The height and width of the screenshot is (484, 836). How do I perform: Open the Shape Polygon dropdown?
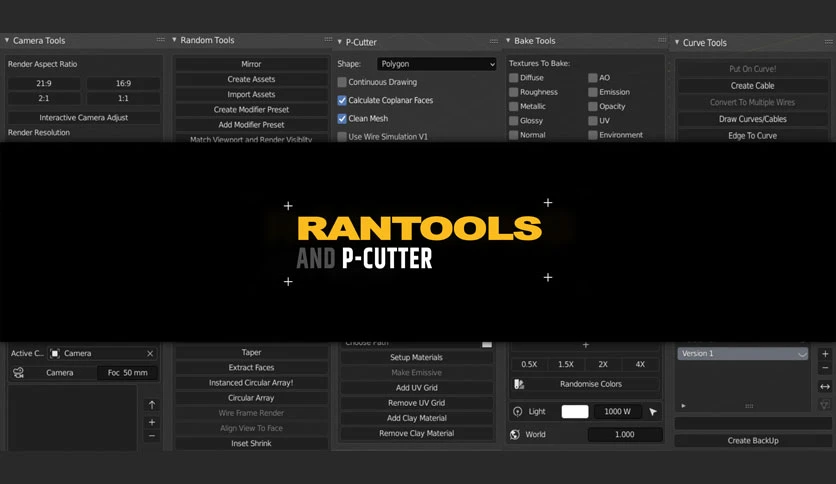tap(437, 64)
